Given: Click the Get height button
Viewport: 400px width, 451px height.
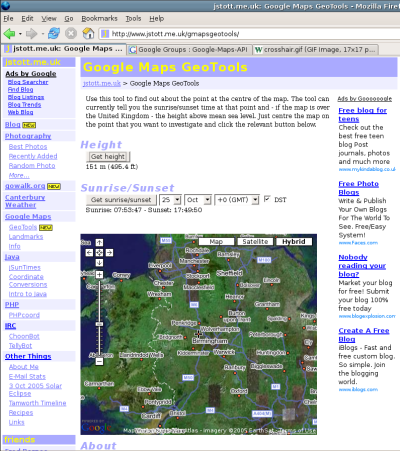Looking at the screenshot, I should coord(108,157).
